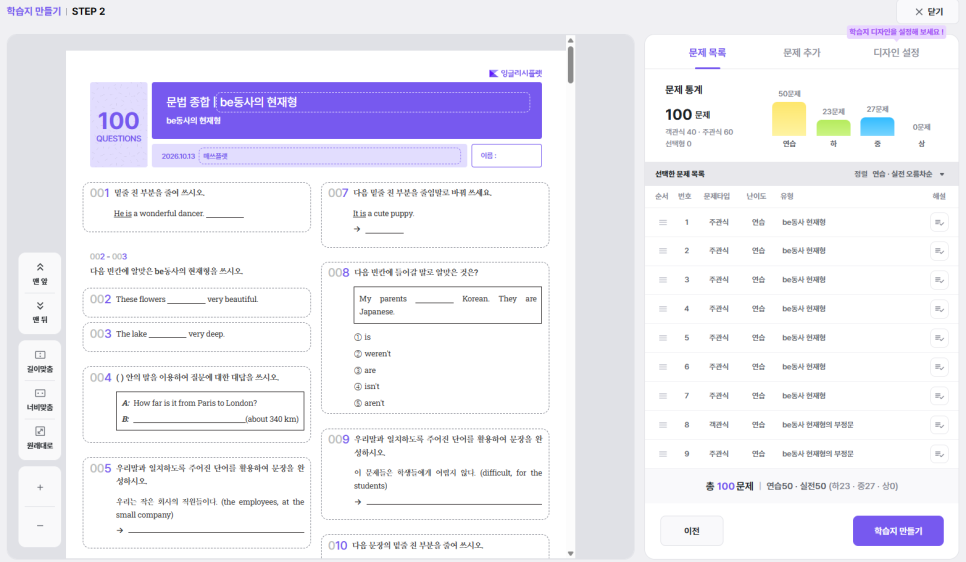Grab the reorder handle of row 2
Viewport: 966px width, 562px height.
[x=663, y=251]
